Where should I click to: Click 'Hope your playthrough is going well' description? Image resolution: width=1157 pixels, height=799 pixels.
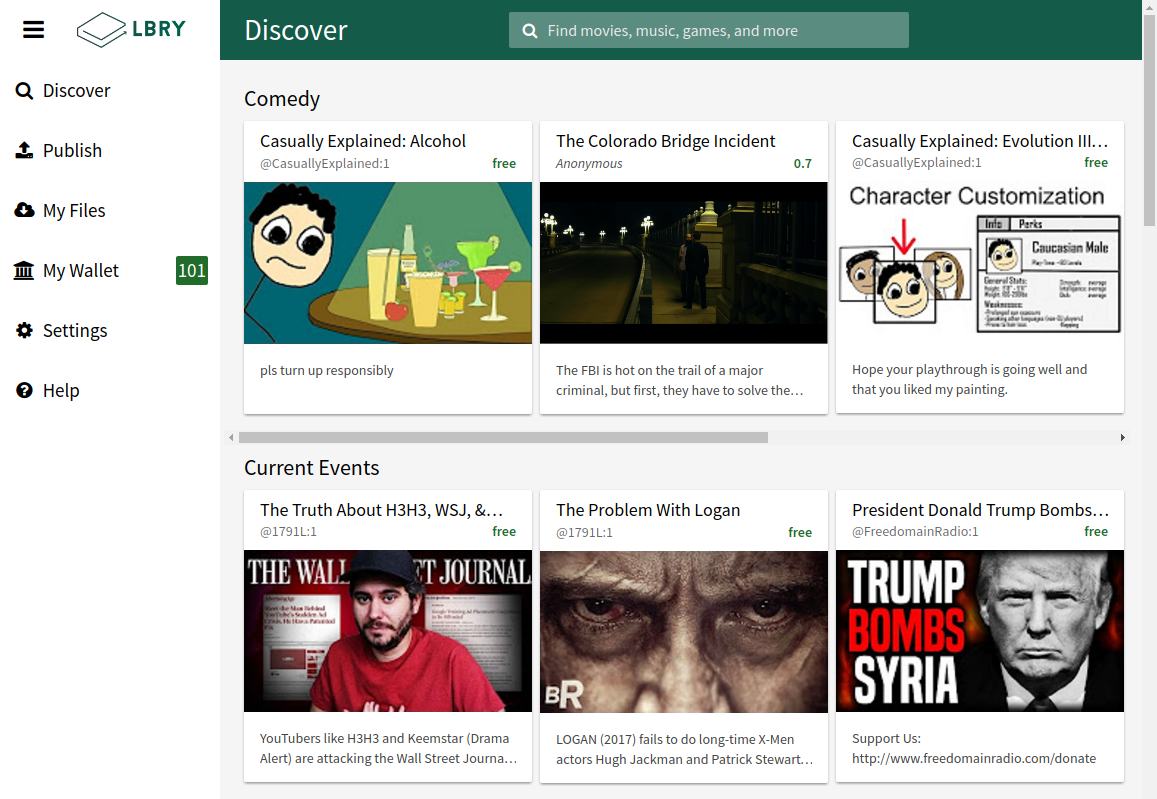970,379
